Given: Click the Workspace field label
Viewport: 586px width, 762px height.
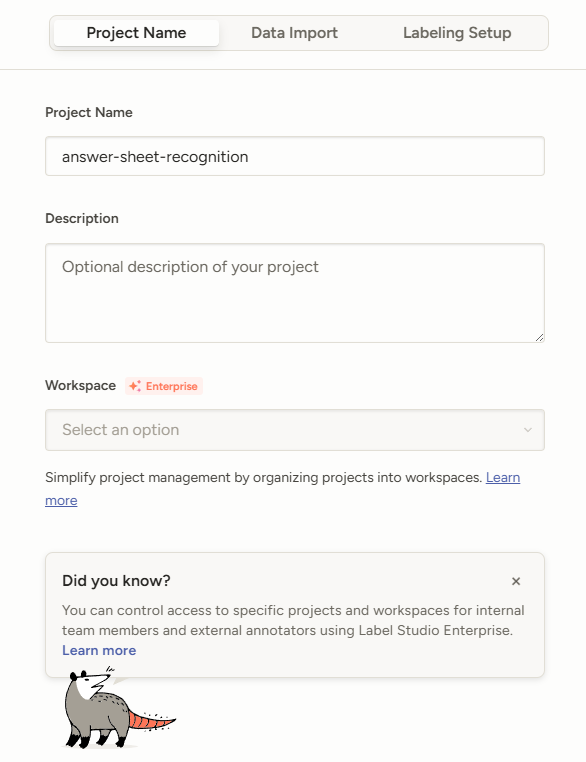Looking at the screenshot, I should click(x=81, y=386).
